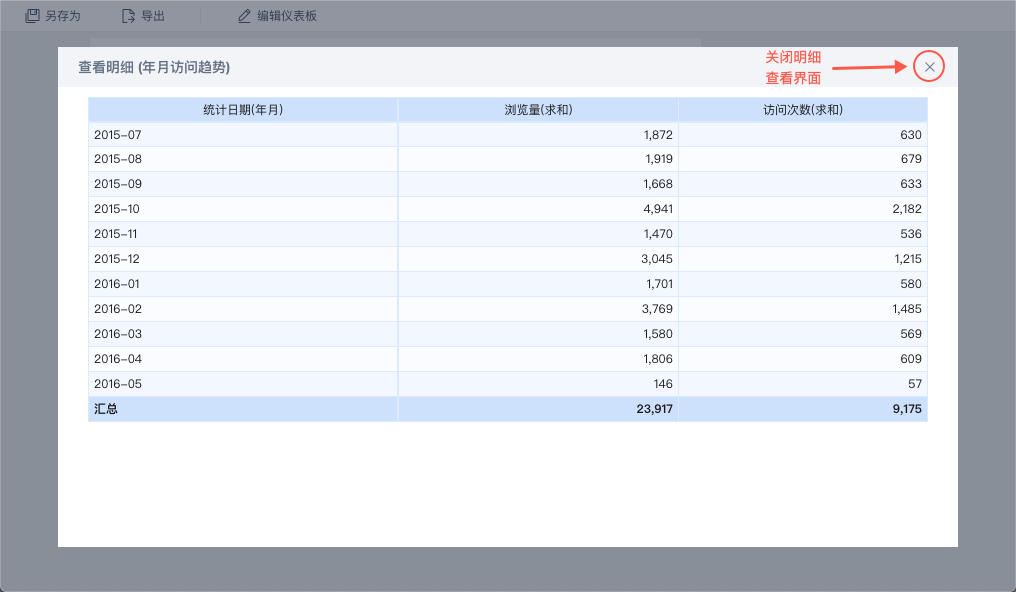Click the visit count value 2,182
This screenshot has width=1016, height=592.
(906, 209)
